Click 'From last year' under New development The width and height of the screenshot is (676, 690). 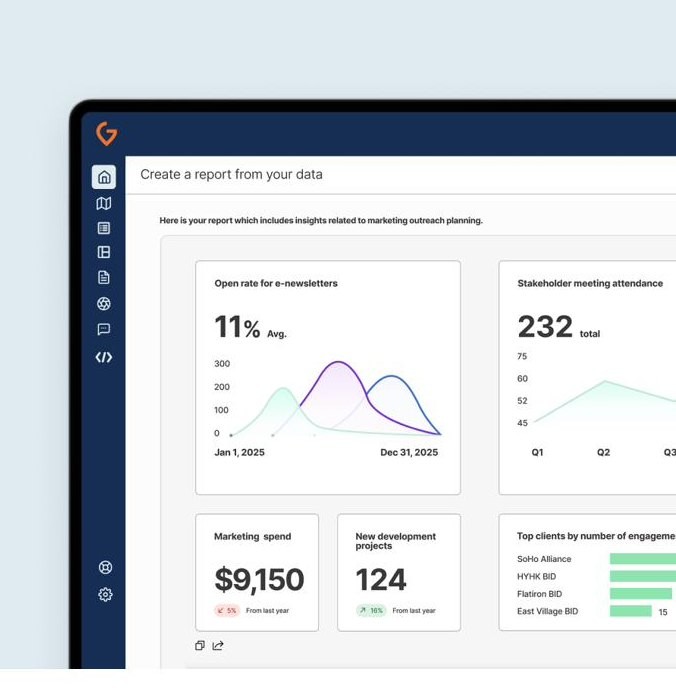tap(414, 611)
